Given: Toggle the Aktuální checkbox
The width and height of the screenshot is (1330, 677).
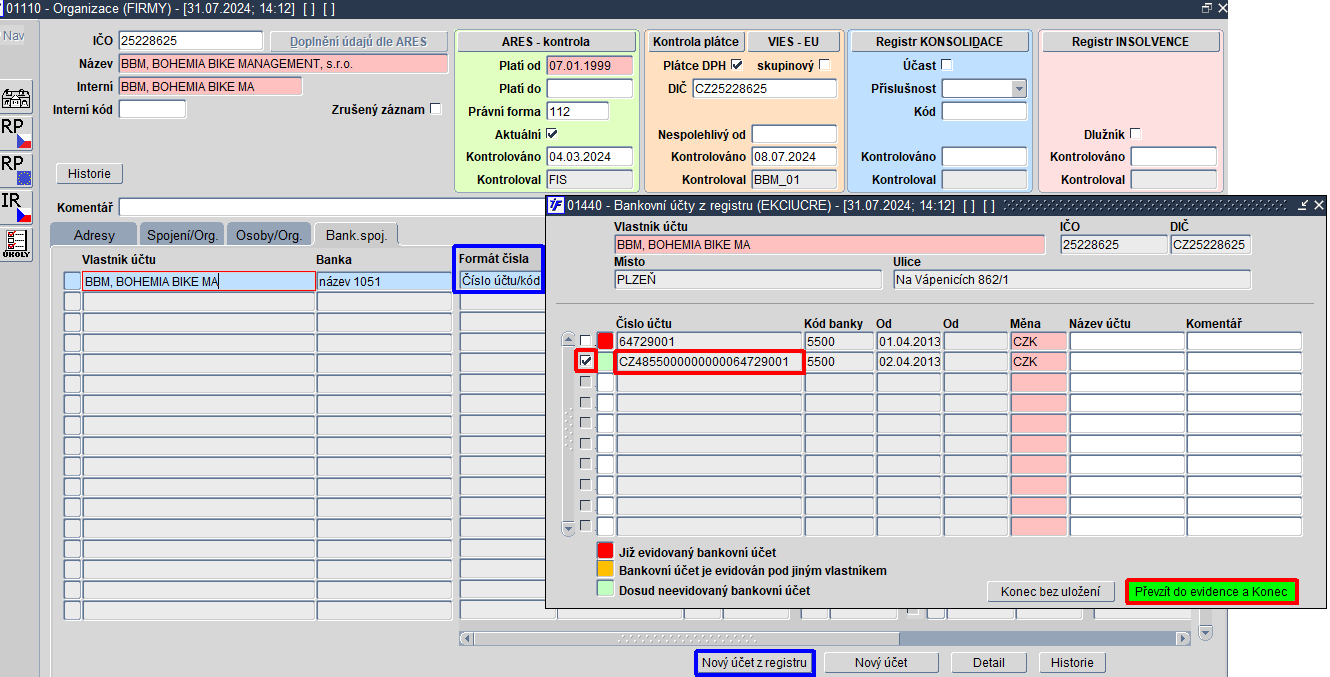Looking at the screenshot, I should coord(552,134).
